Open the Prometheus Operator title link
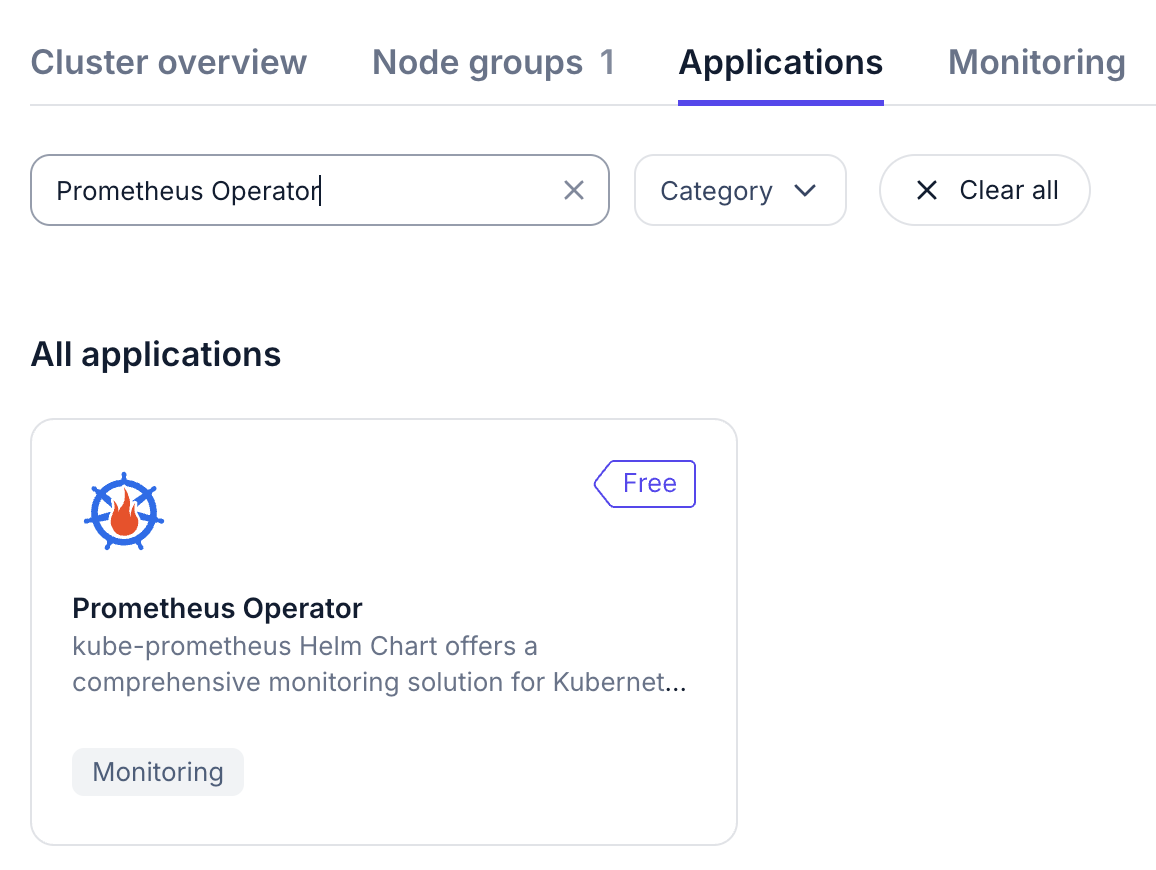The width and height of the screenshot is (1156, 870). 217,608
